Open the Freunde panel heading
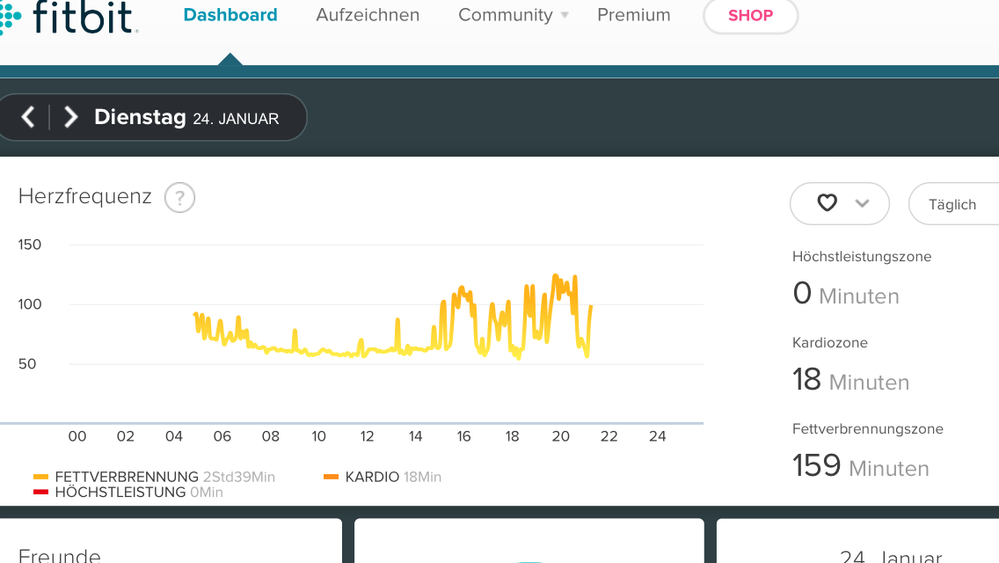The image size is (999, 563). pyautogui.click(x=60, y=554)
